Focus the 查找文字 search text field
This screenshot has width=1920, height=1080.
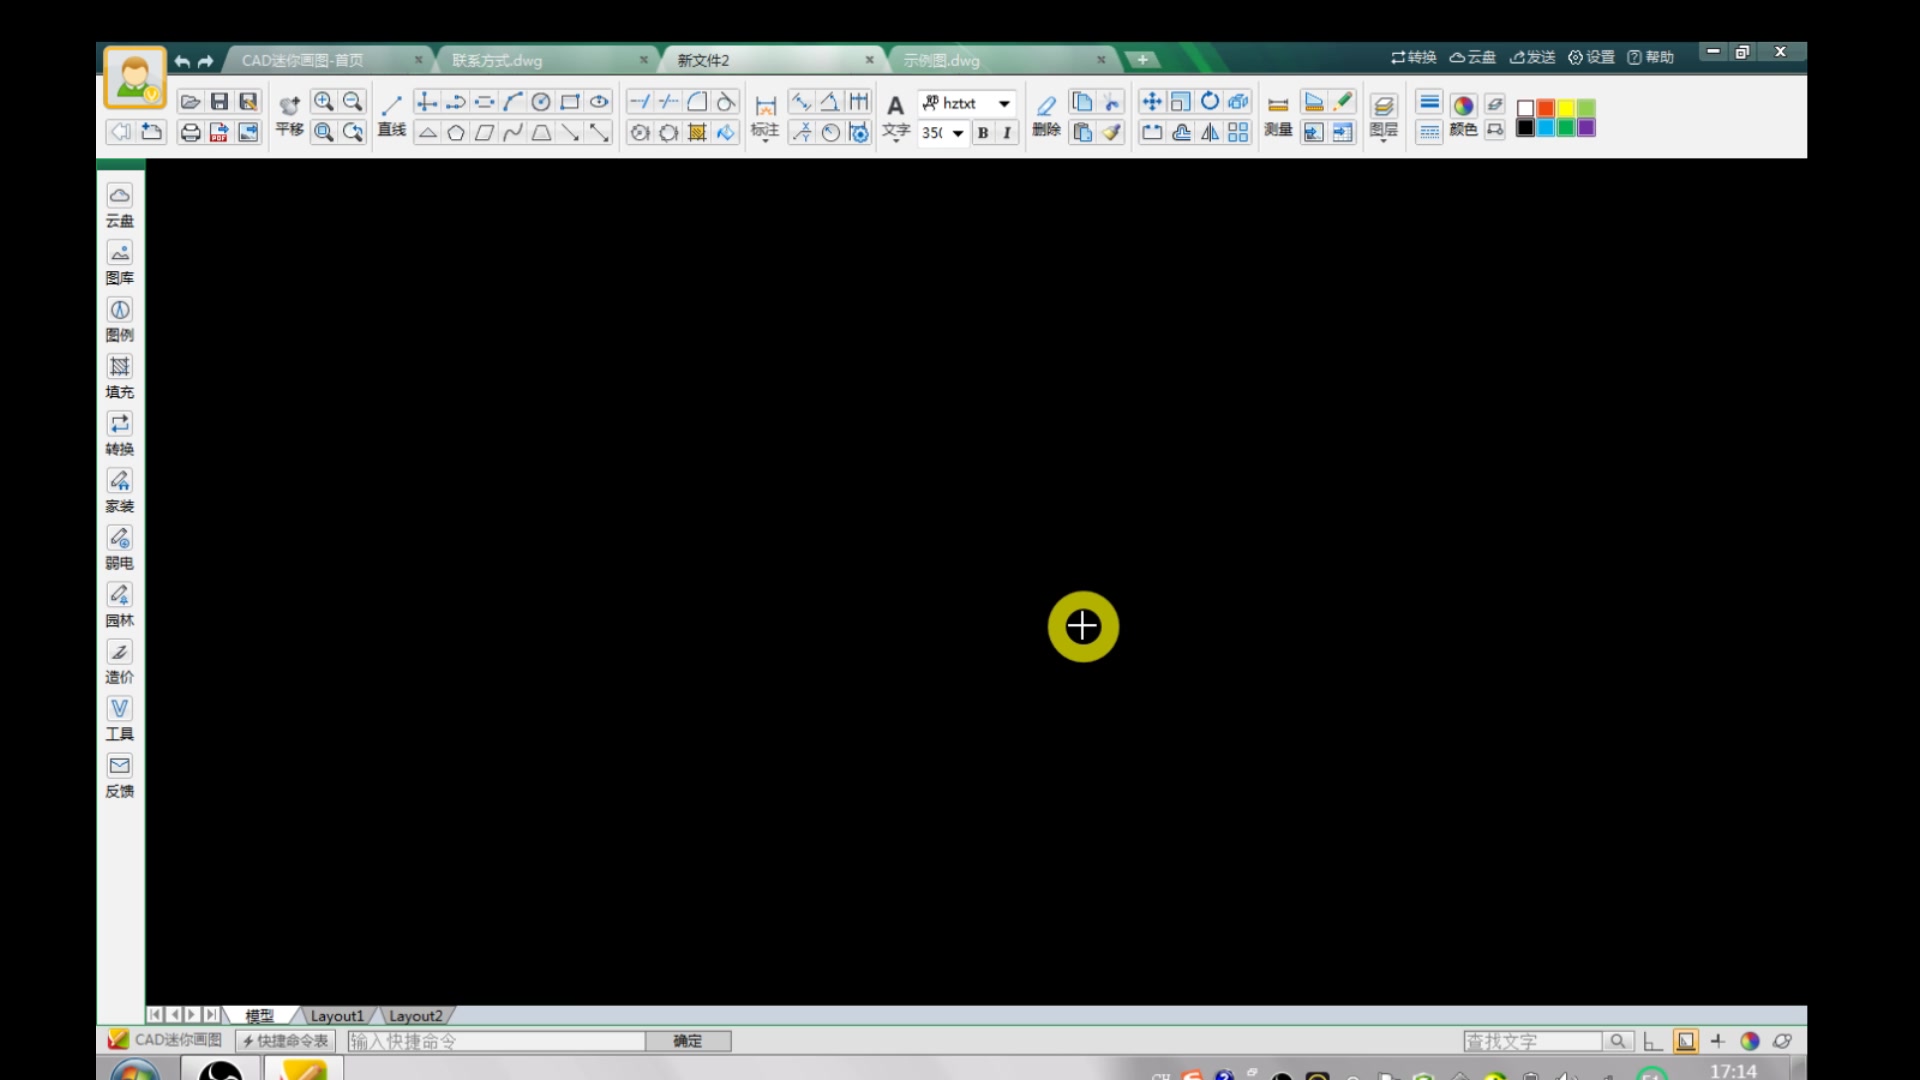tap(1532, 1041)
